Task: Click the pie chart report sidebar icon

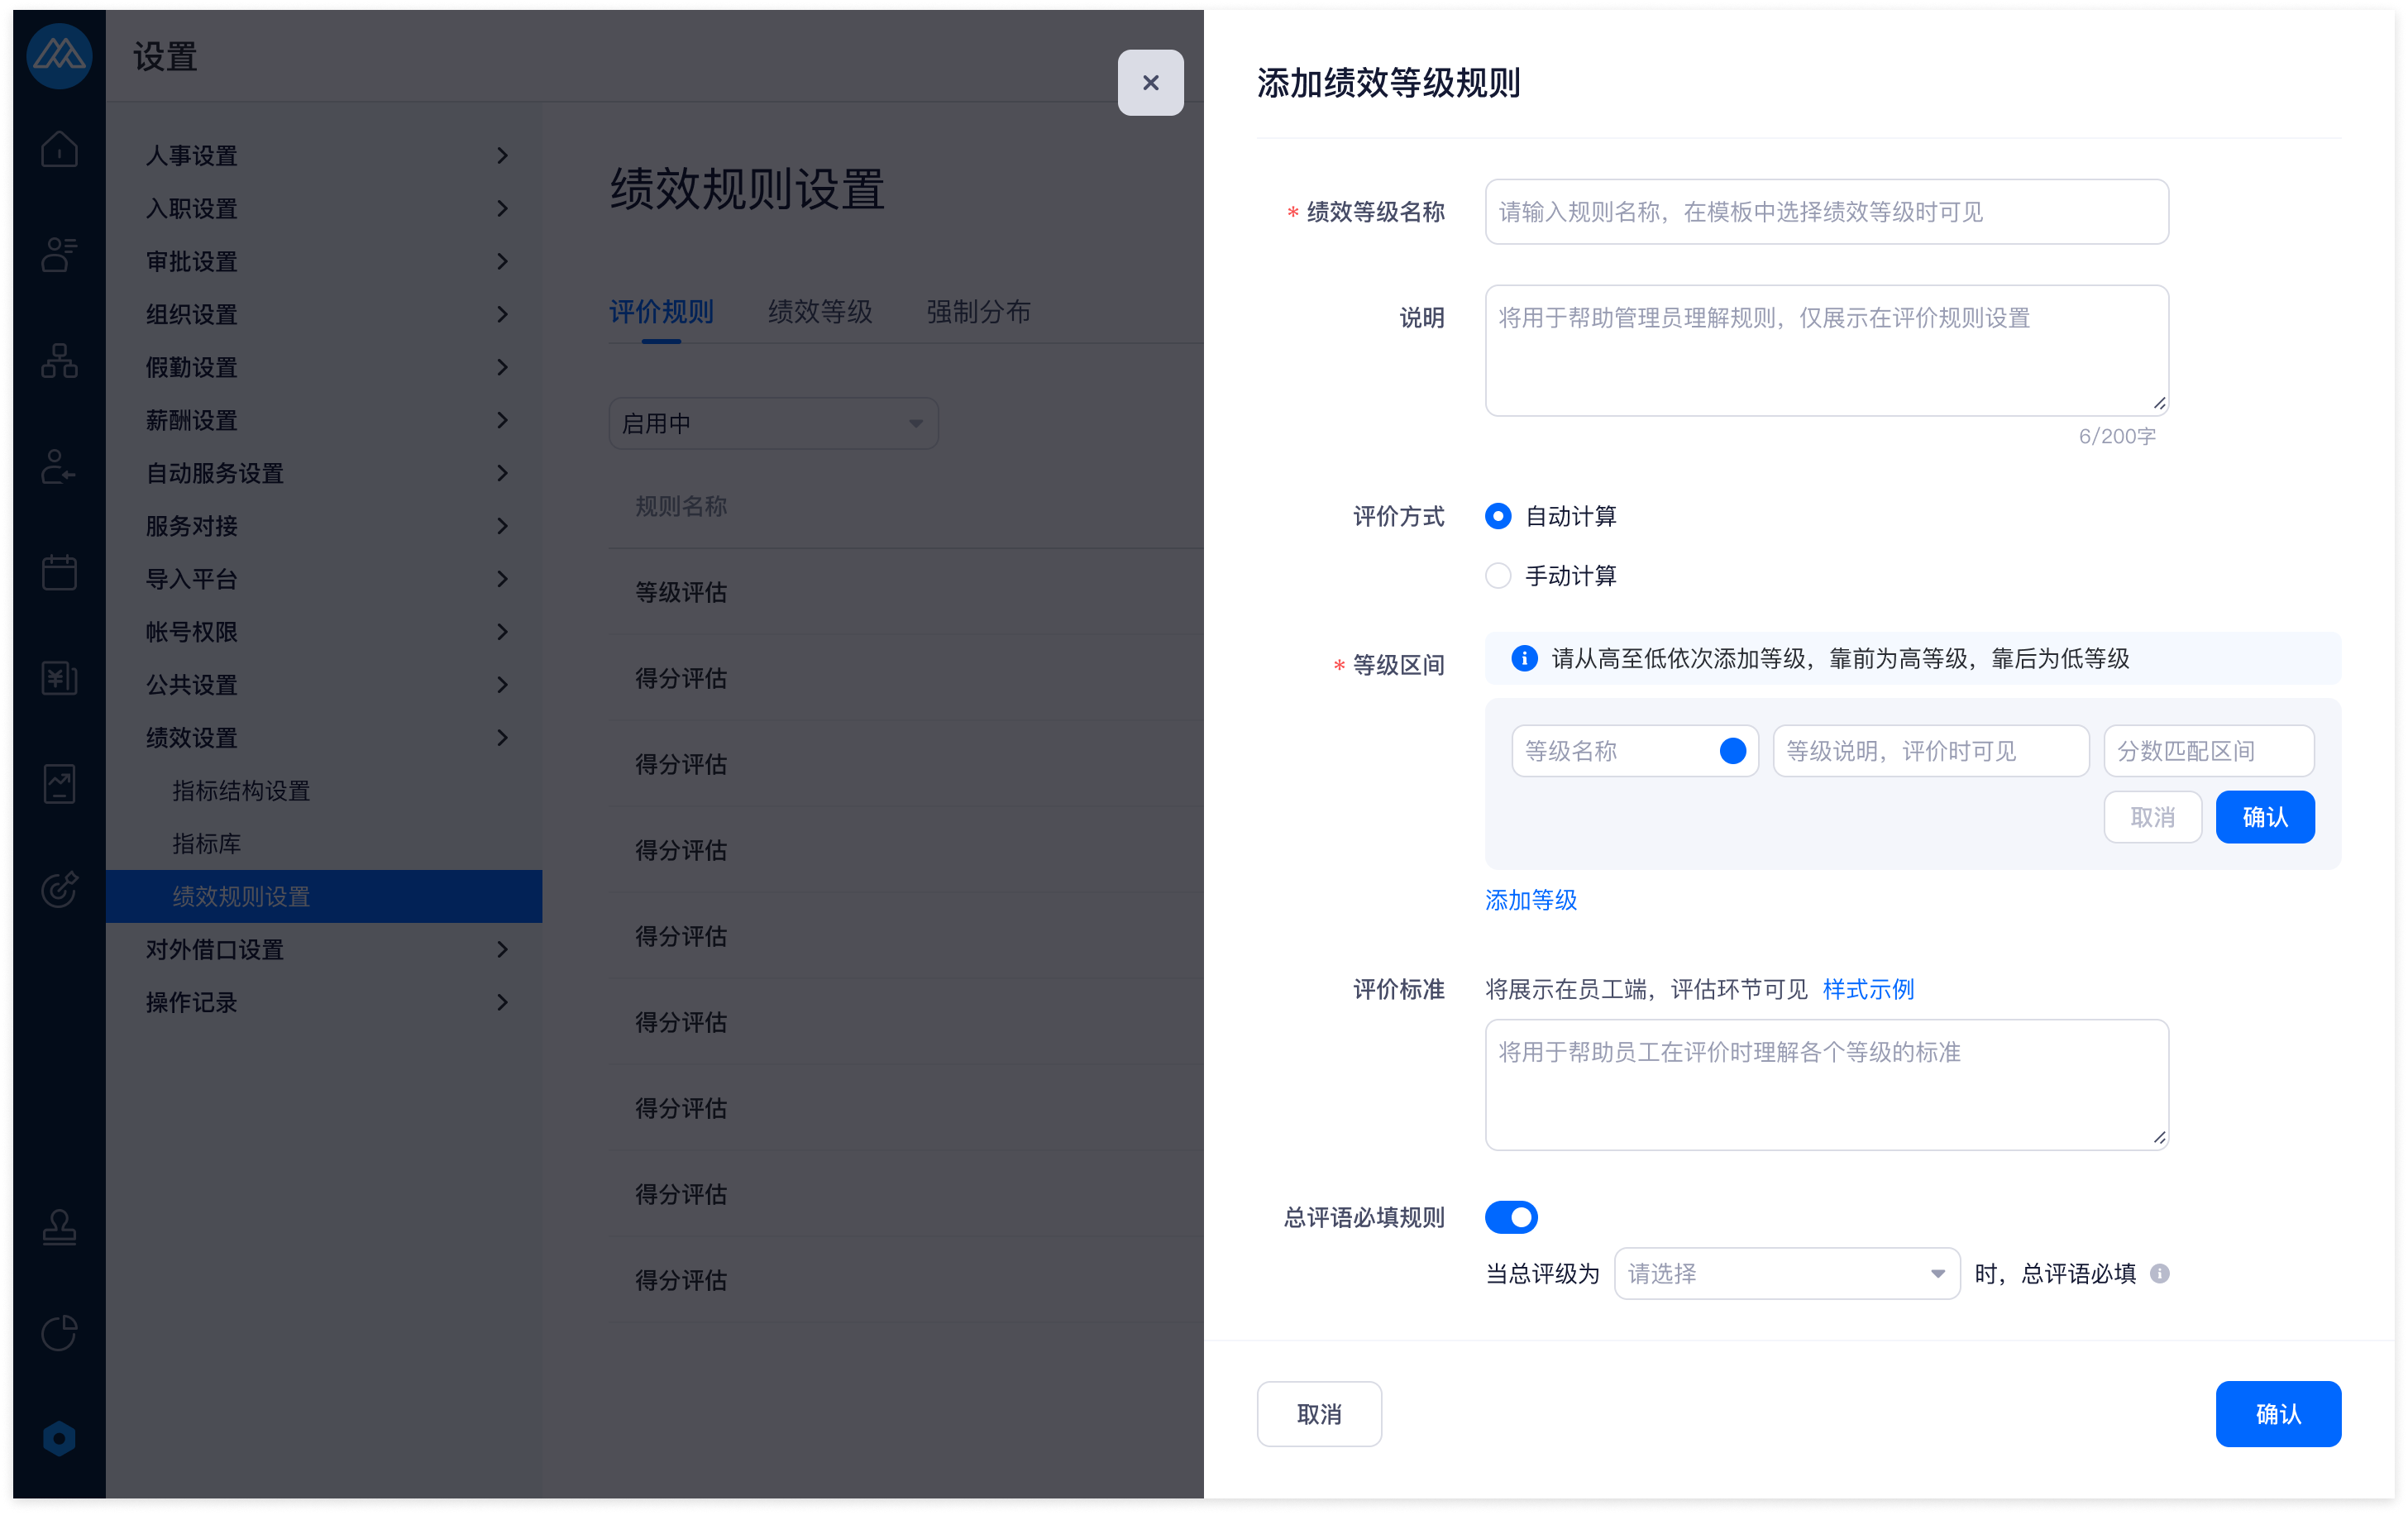Action: point(59,1332)
